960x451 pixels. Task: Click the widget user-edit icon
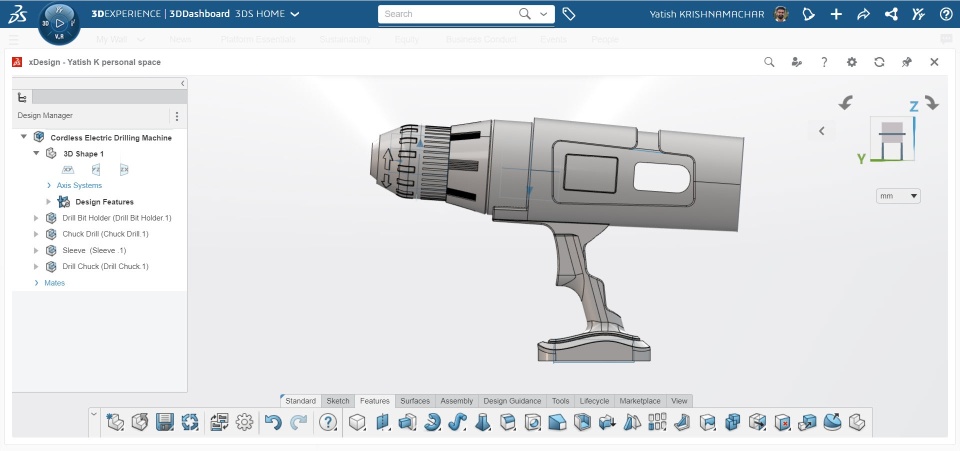[x=797, y=62]
